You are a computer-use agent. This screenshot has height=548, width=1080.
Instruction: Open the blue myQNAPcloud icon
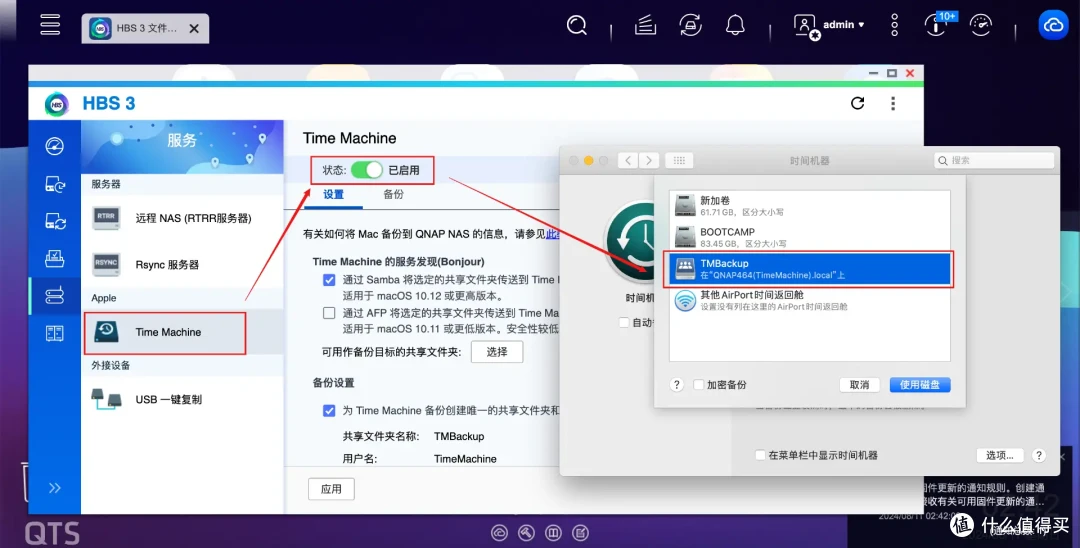click(x=1053, y=25)
